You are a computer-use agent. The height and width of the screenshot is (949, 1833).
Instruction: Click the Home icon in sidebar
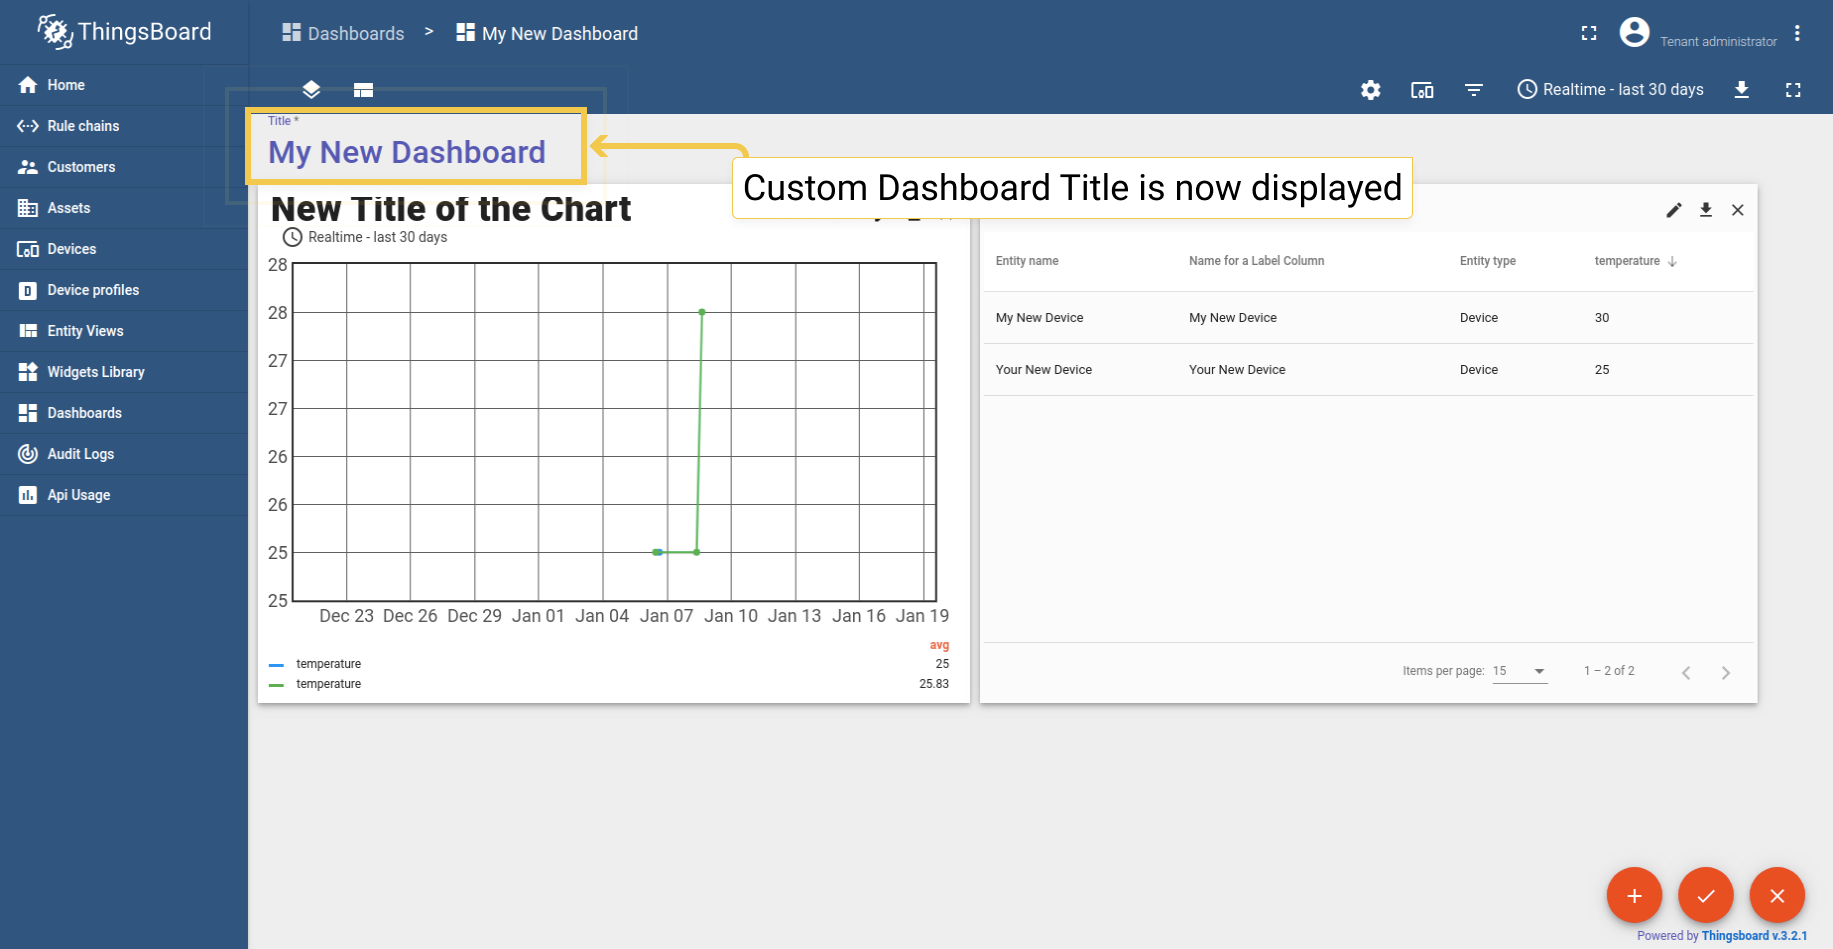[x=28, y=85]
